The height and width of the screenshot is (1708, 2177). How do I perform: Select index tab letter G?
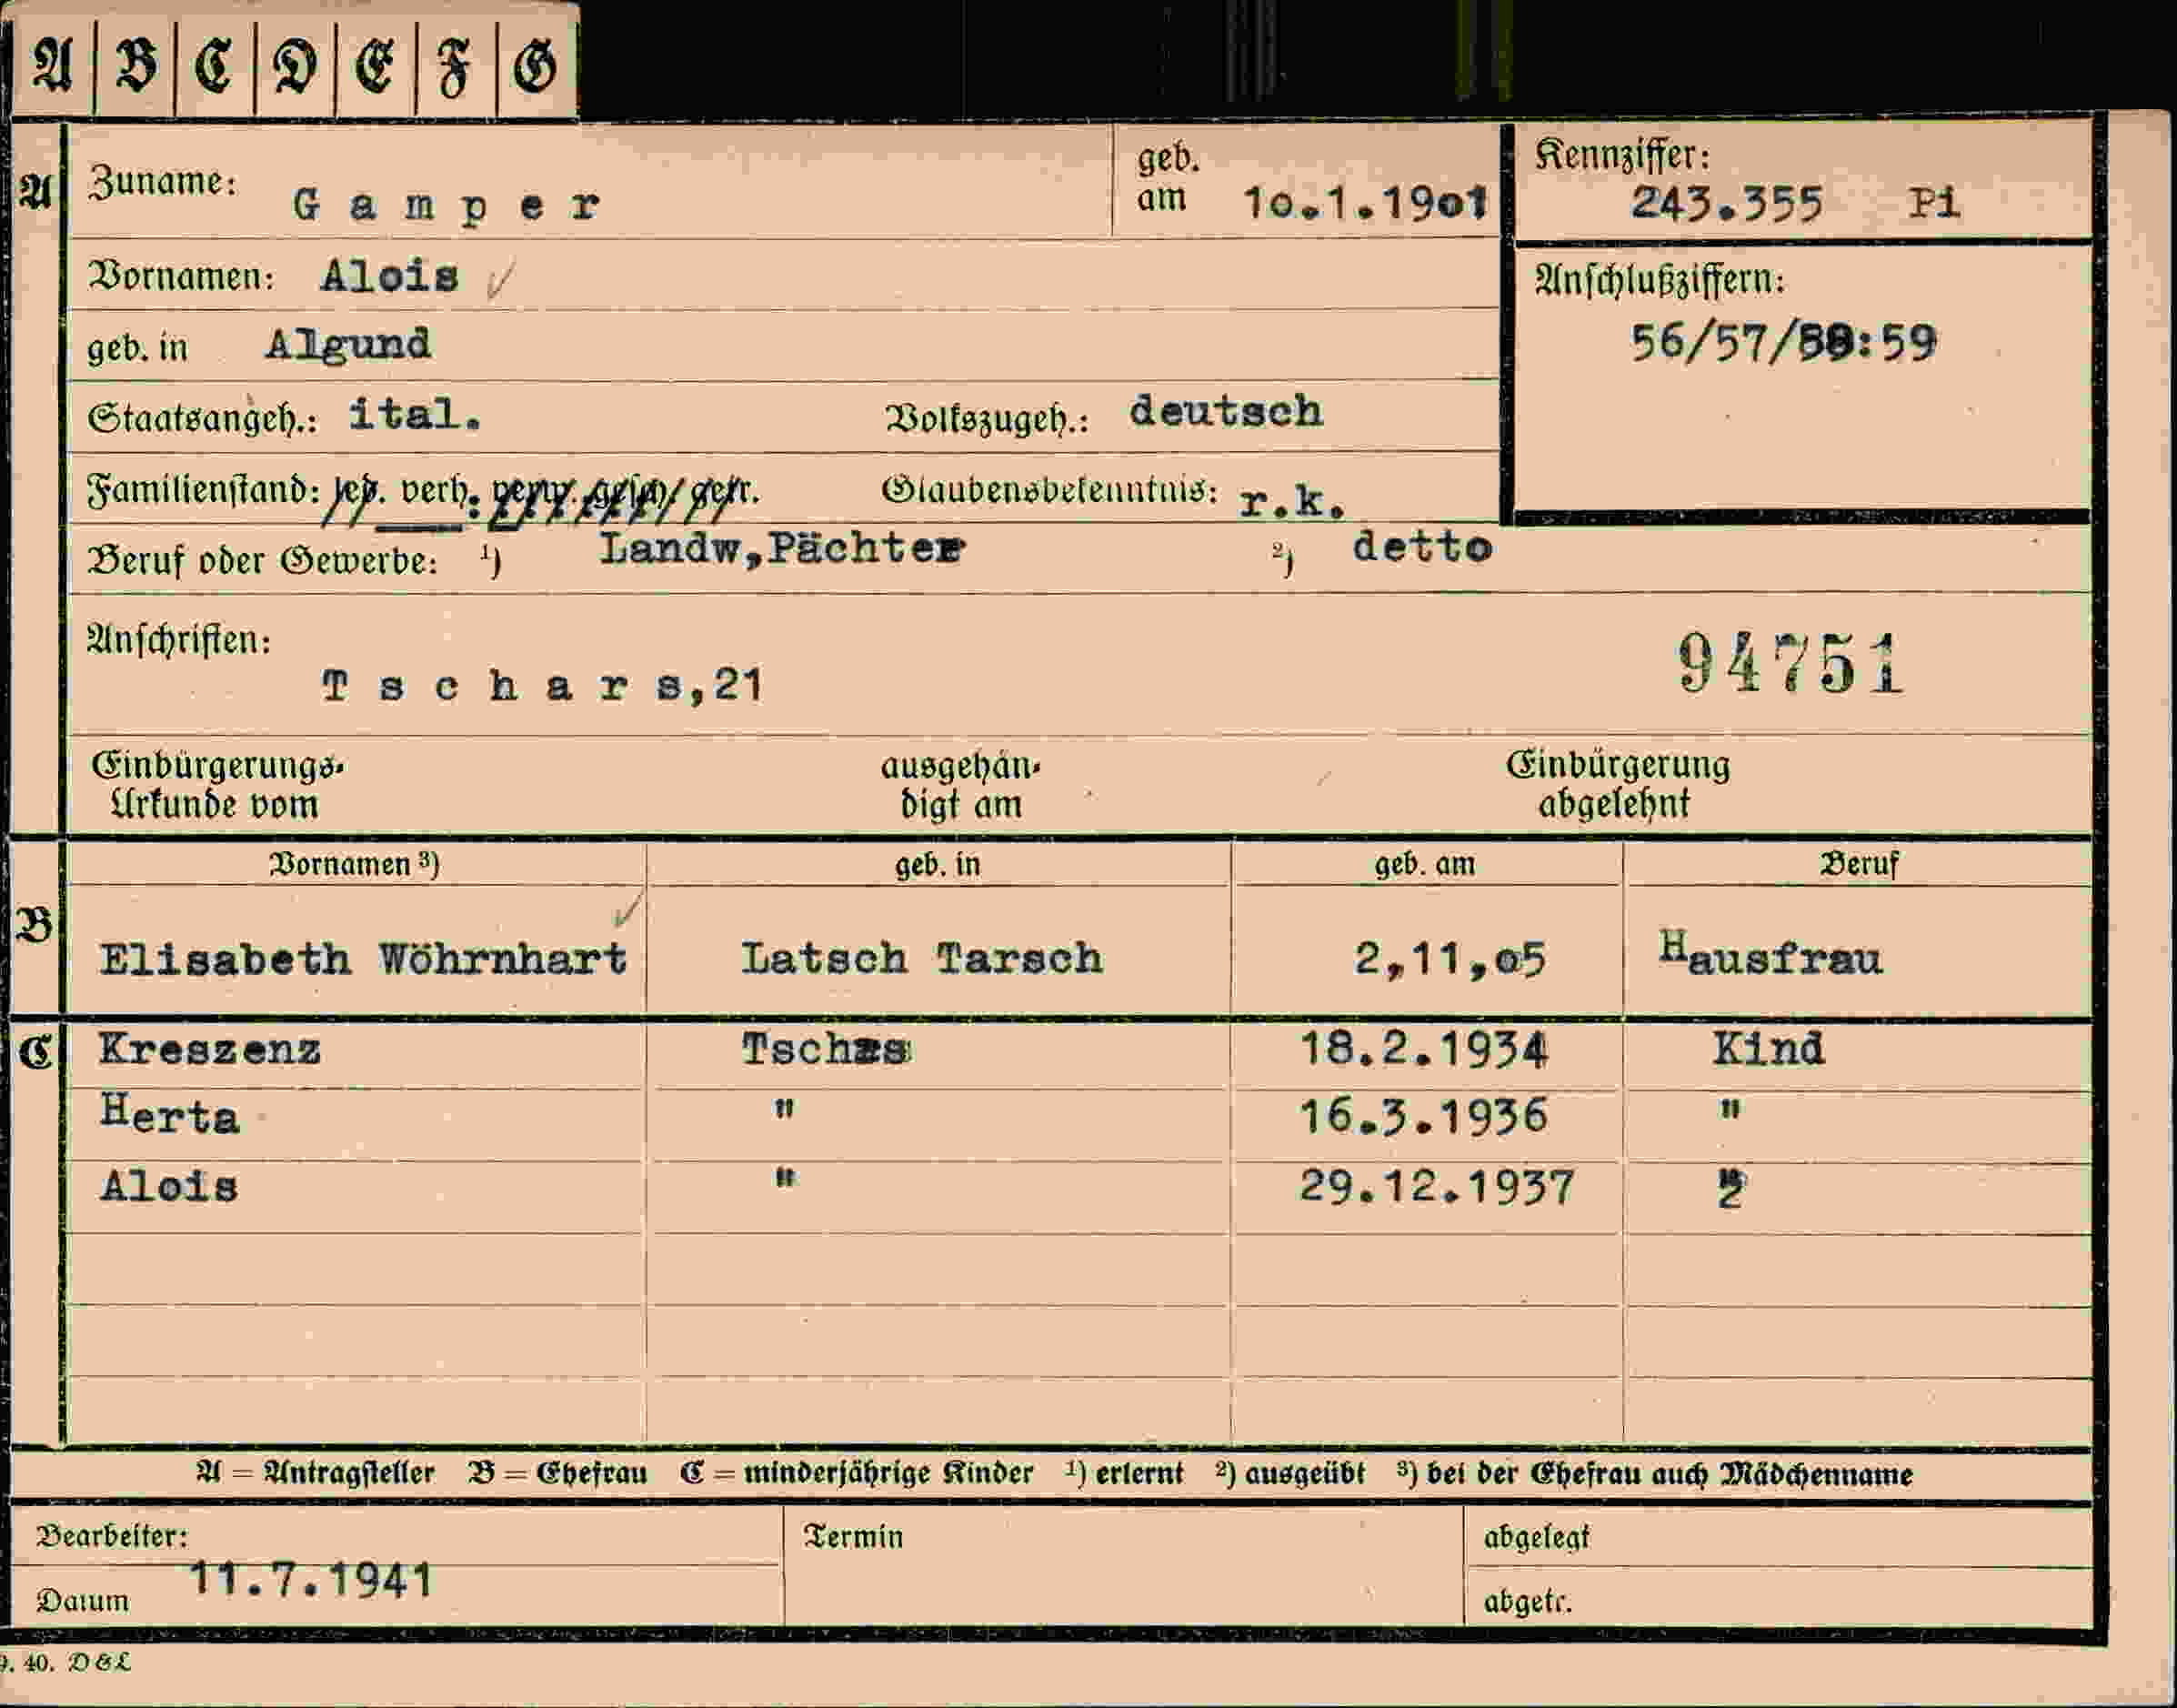point(536,68)
